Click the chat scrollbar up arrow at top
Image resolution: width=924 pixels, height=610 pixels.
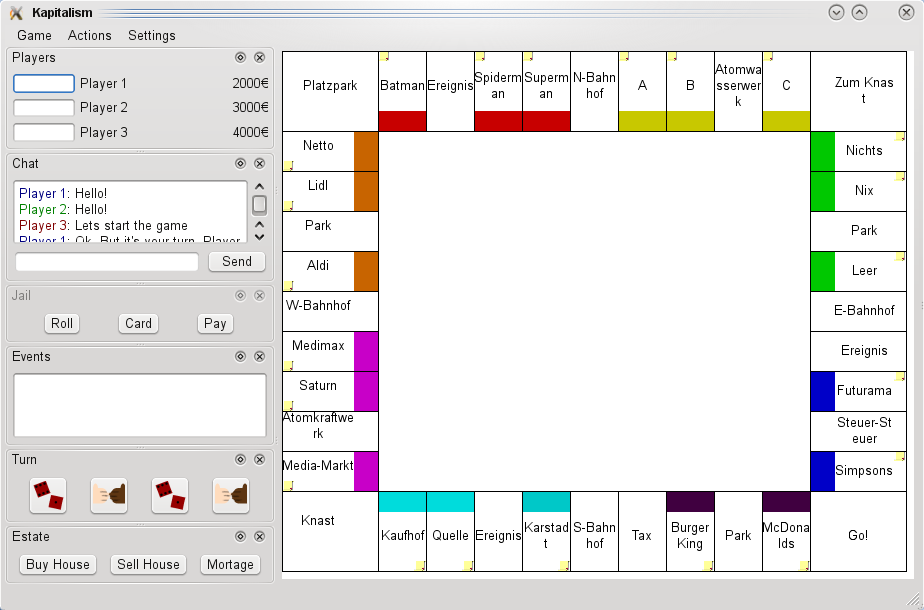coord(259,187)
